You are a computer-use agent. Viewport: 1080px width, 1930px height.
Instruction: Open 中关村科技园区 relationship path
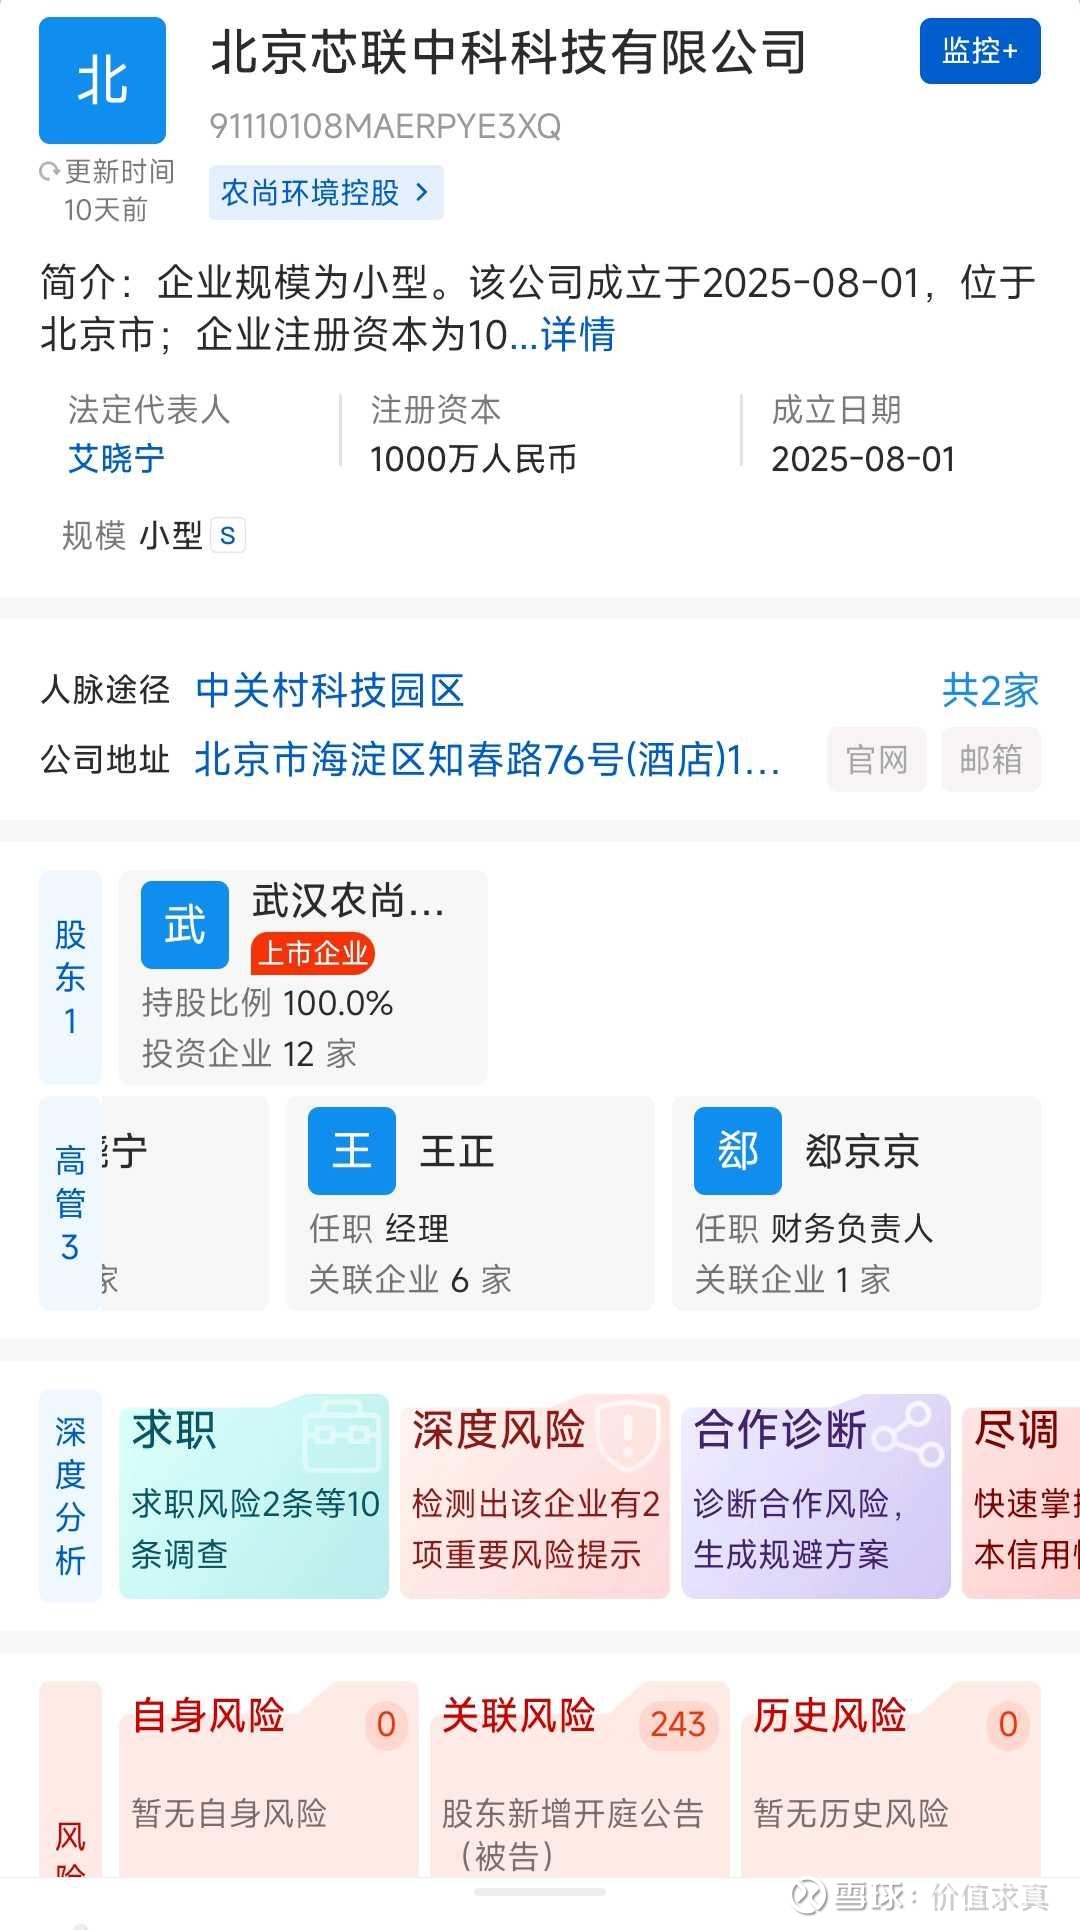click(x=330, y=690)
